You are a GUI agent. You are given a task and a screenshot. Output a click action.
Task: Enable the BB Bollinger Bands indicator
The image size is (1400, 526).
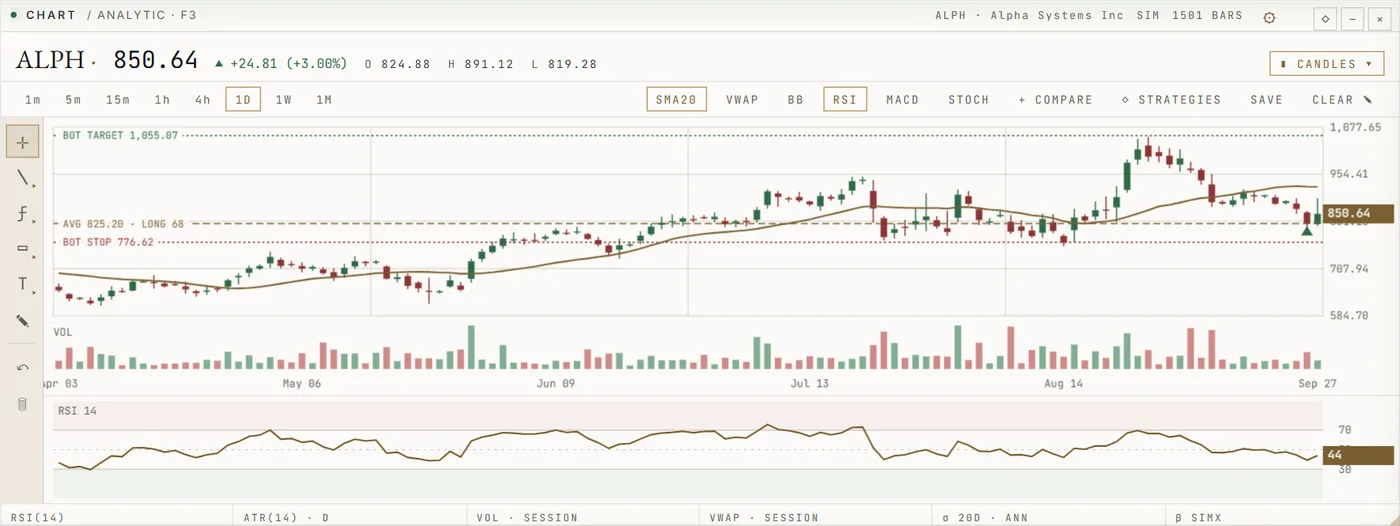click(795, 100)
